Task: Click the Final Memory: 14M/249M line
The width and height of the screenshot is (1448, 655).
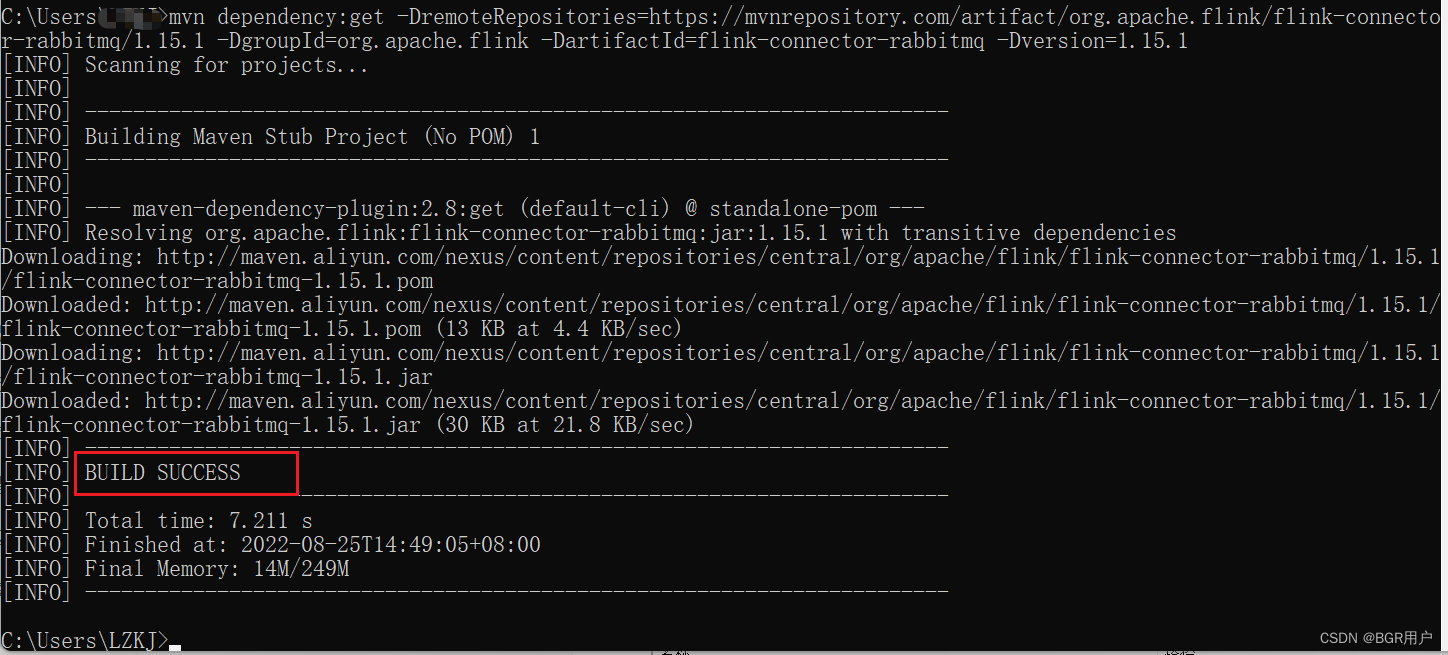Action: (x=217, y=569)
